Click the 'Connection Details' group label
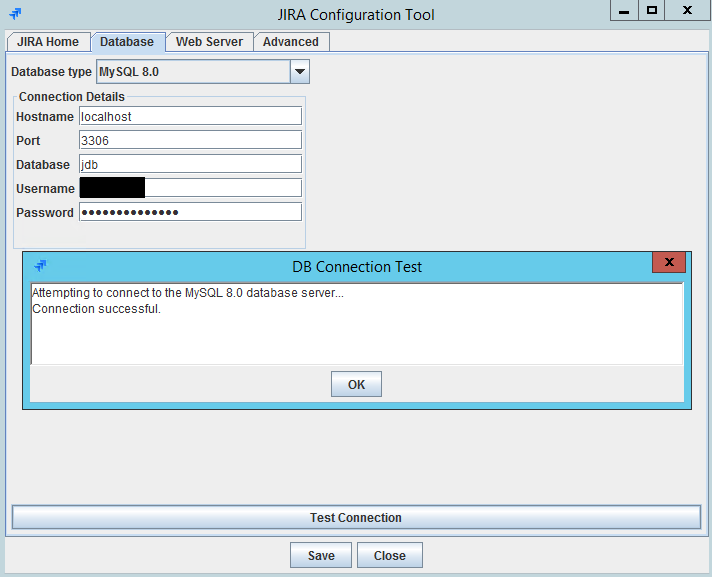The width and height of the screenshot is (712, 577). (72, 97)
